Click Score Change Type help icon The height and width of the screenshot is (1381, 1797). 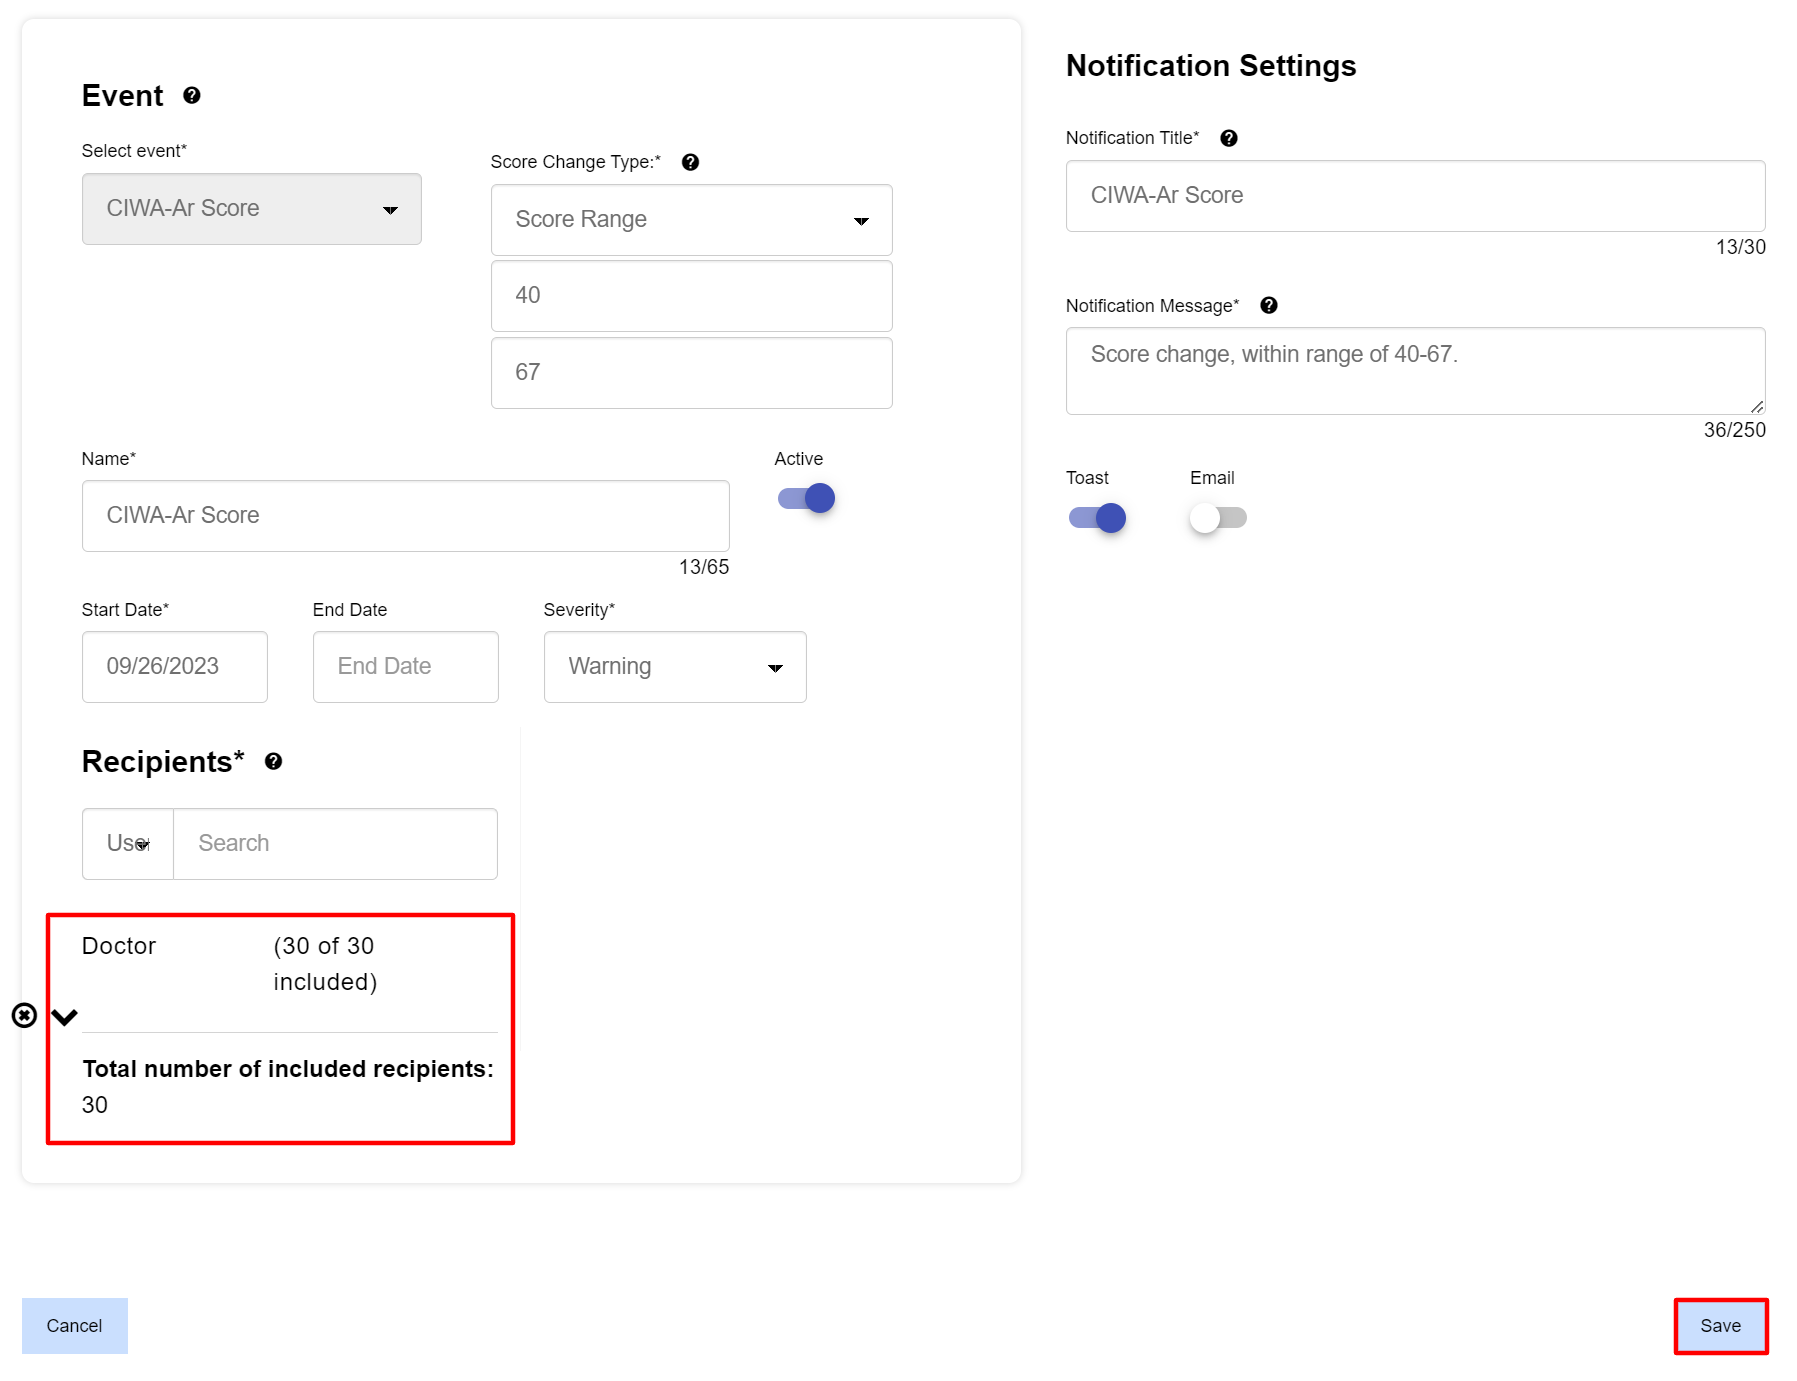tap(690, 162)
